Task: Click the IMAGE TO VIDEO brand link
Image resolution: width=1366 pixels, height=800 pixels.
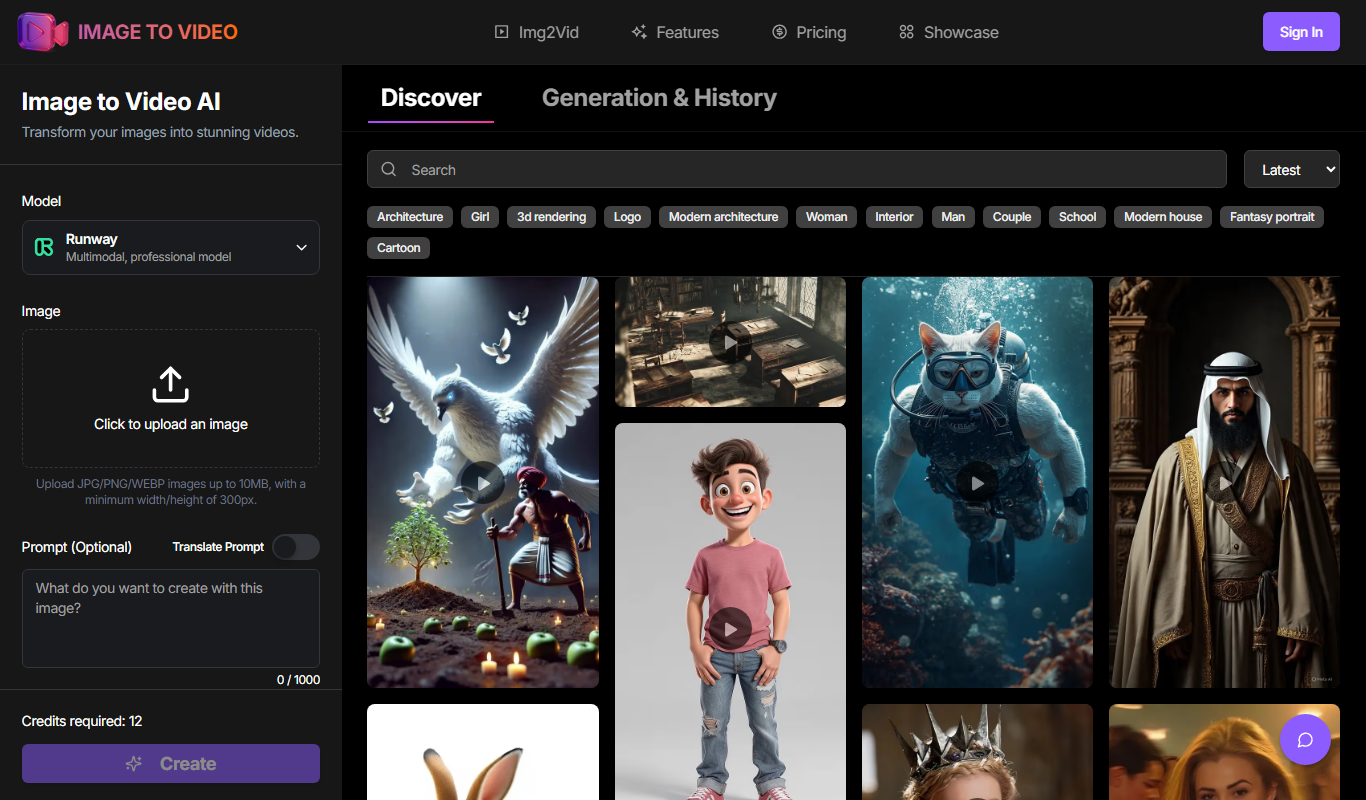Action: coord(158,32)
